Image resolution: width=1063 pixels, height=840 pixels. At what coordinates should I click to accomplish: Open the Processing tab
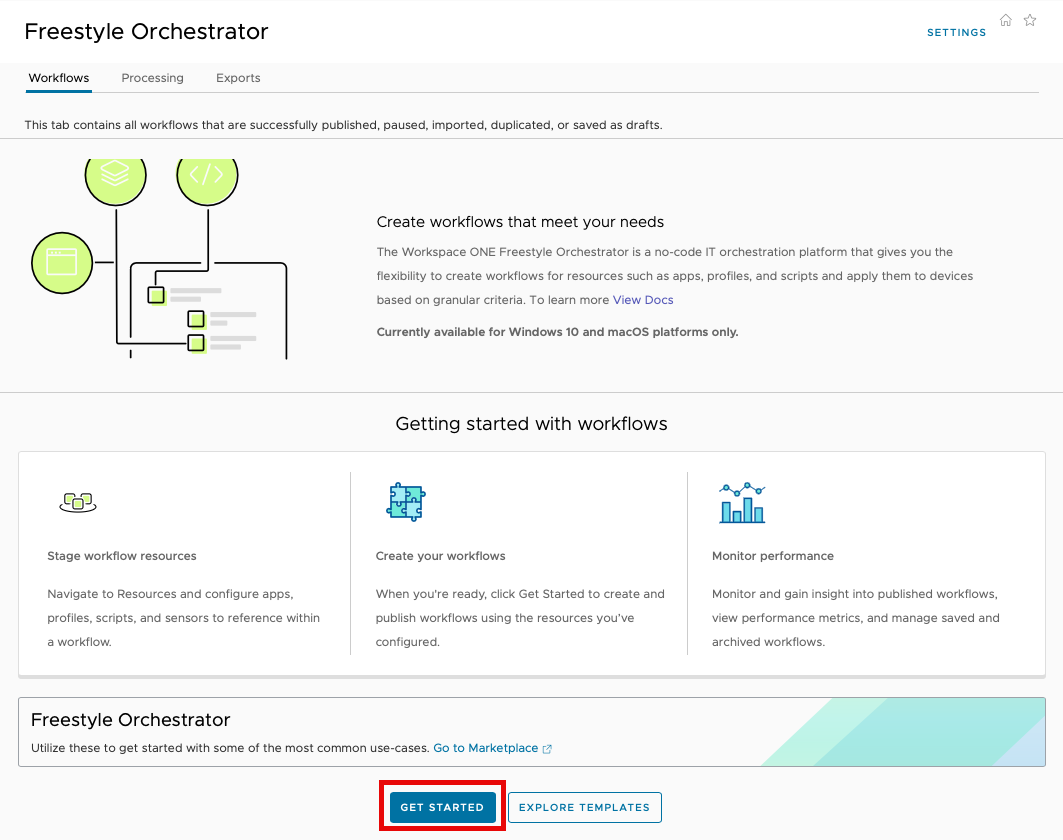tap(152, 78)
